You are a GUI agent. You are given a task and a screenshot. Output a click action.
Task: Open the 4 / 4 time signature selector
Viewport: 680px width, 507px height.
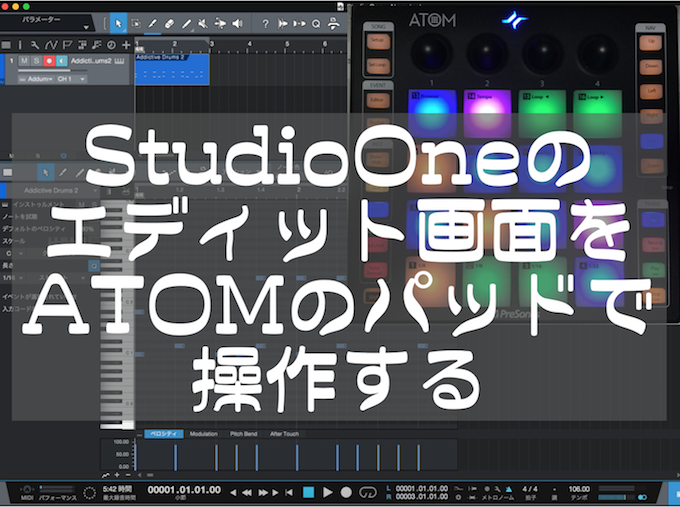tap(530, 489)
